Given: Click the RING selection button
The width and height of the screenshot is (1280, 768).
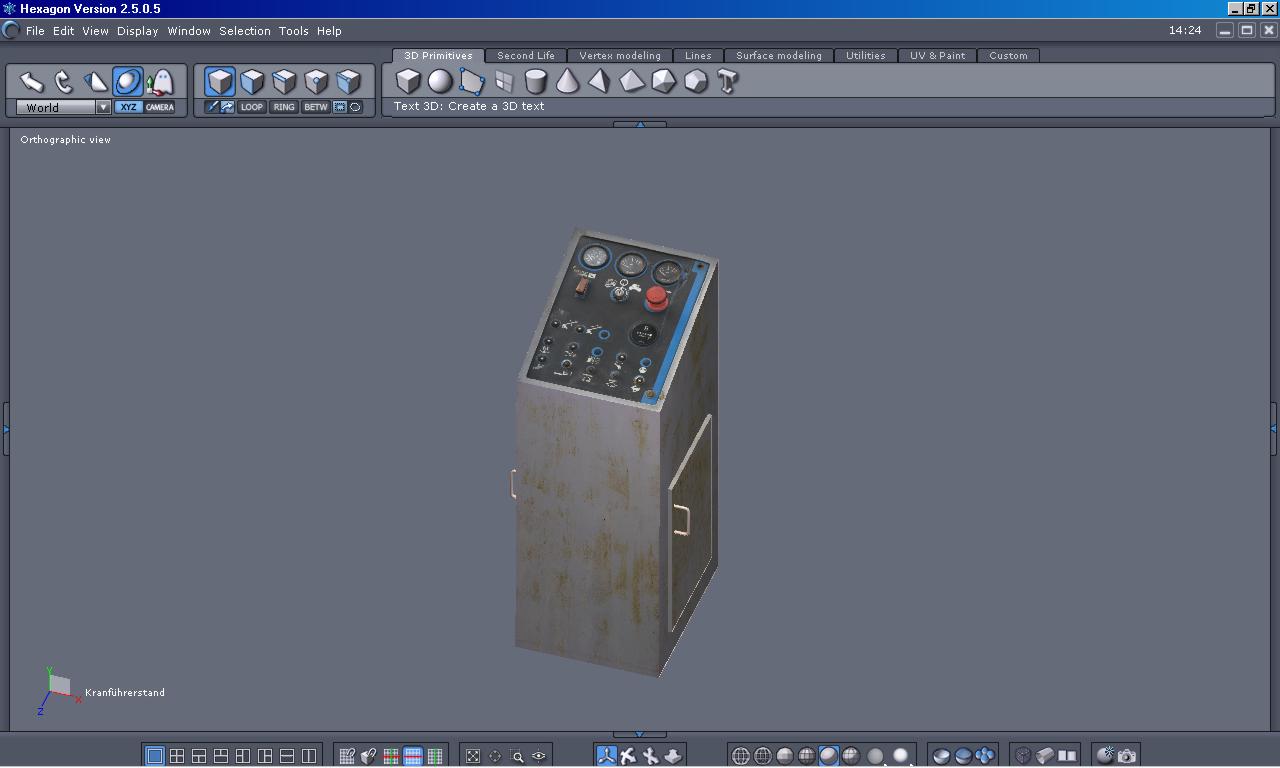Looking at the screenshot, I should (284, 107).
